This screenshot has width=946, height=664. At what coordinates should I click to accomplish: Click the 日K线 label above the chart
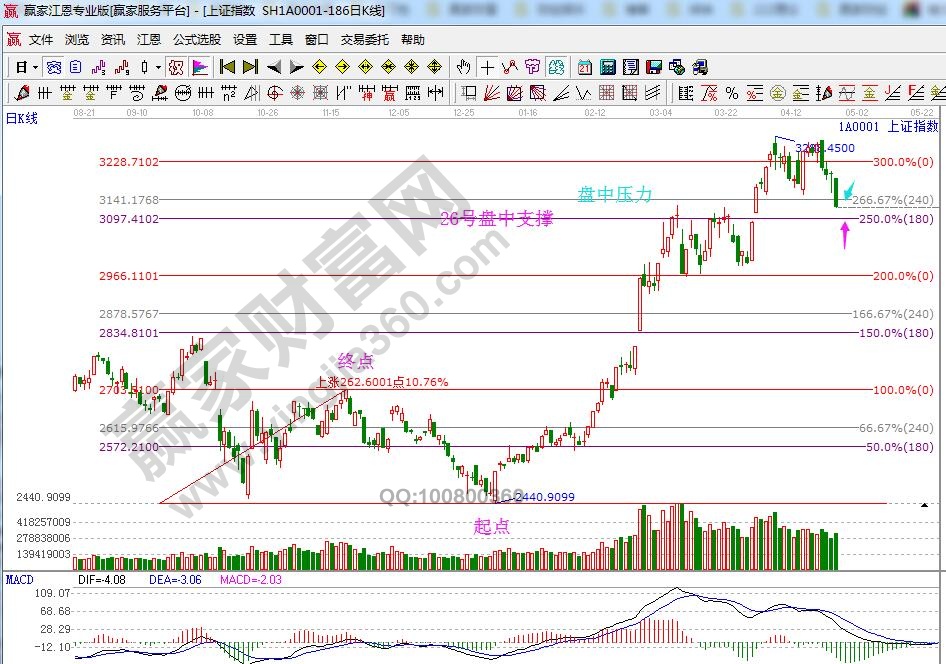coord(22,118)
